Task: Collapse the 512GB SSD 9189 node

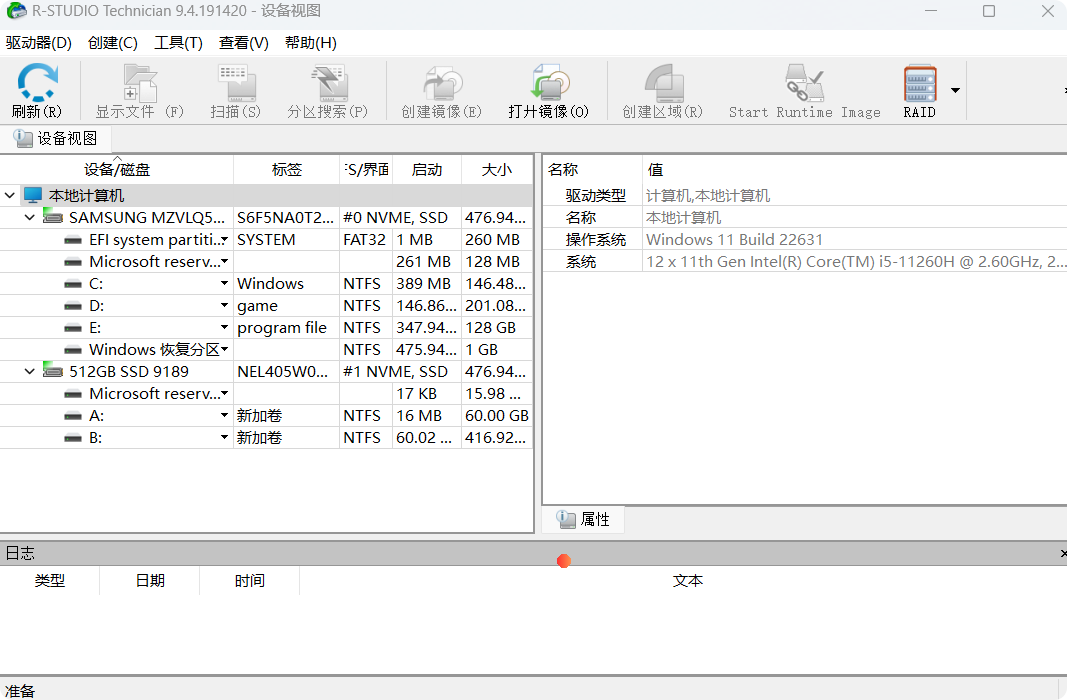Action: click(x=29, y=371)
